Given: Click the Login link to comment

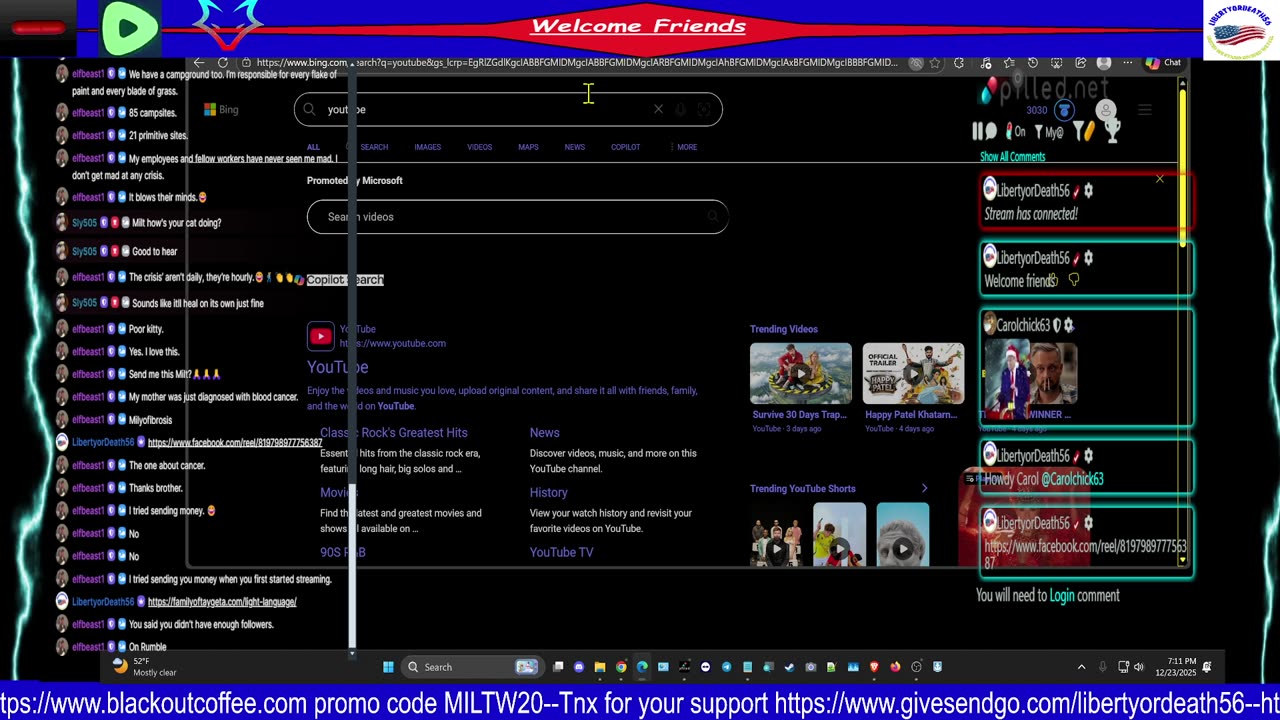Looking at the screenshot, I should [1062, 596].
